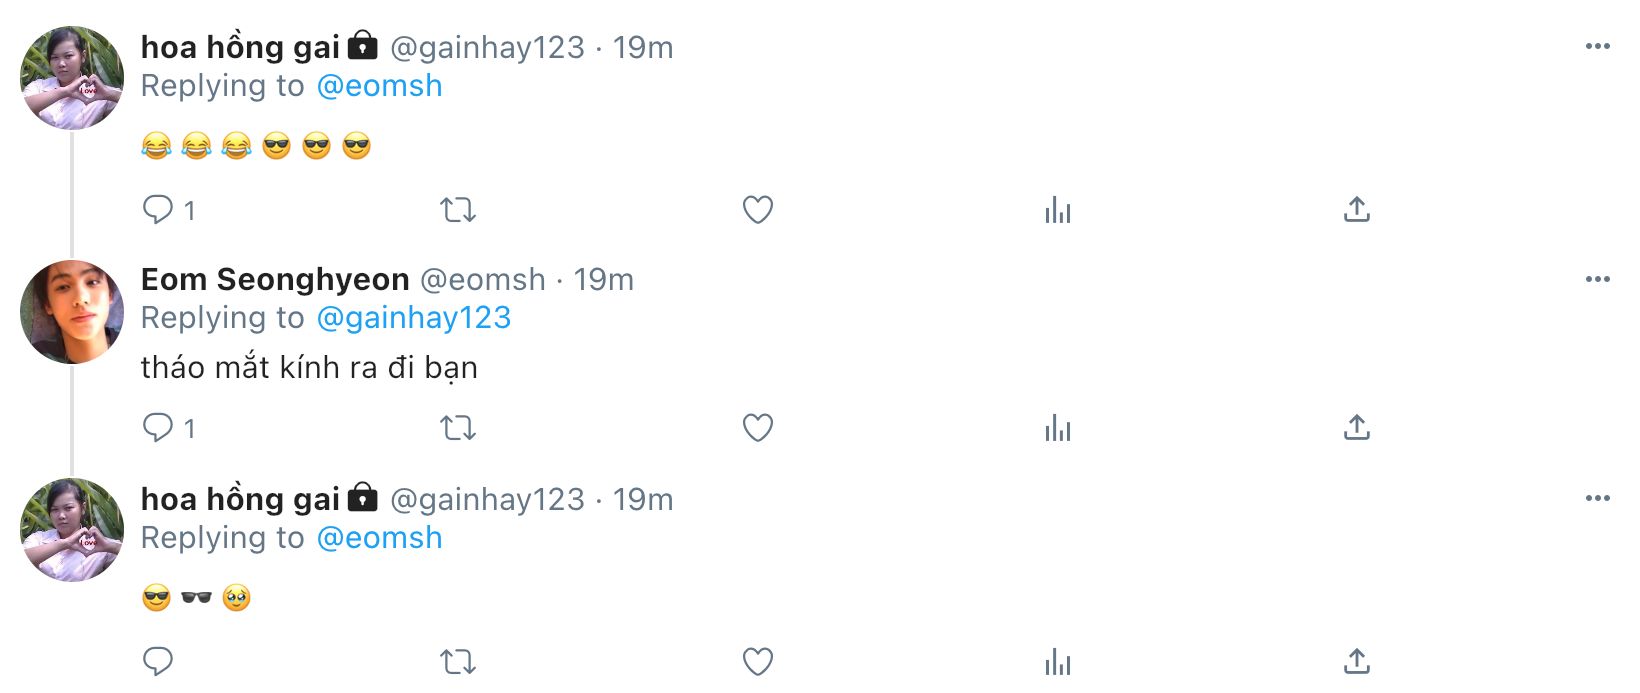Like the last hoa hồng gai tweet

tap(758, 661)
